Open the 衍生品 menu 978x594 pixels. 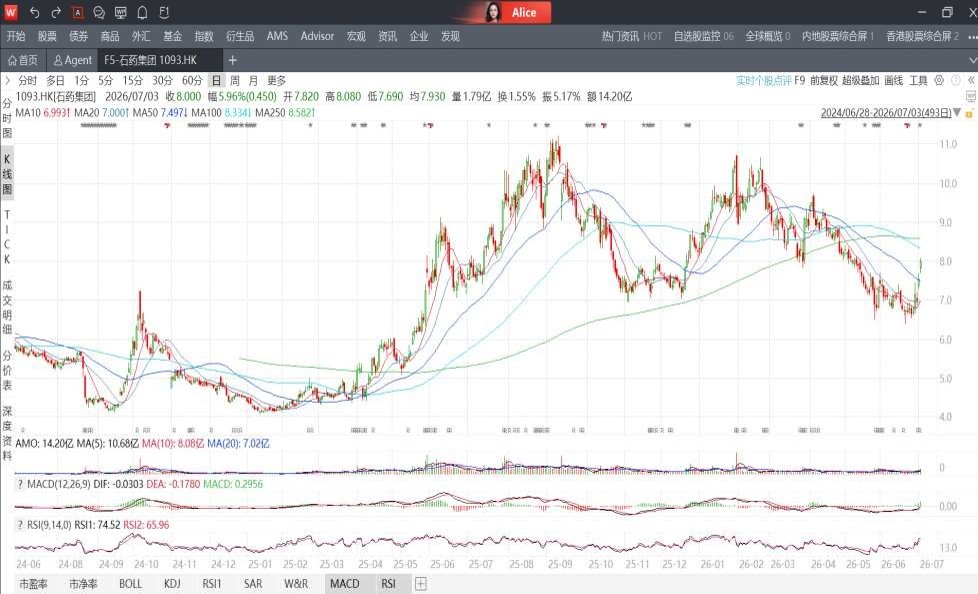coord(240,36)
